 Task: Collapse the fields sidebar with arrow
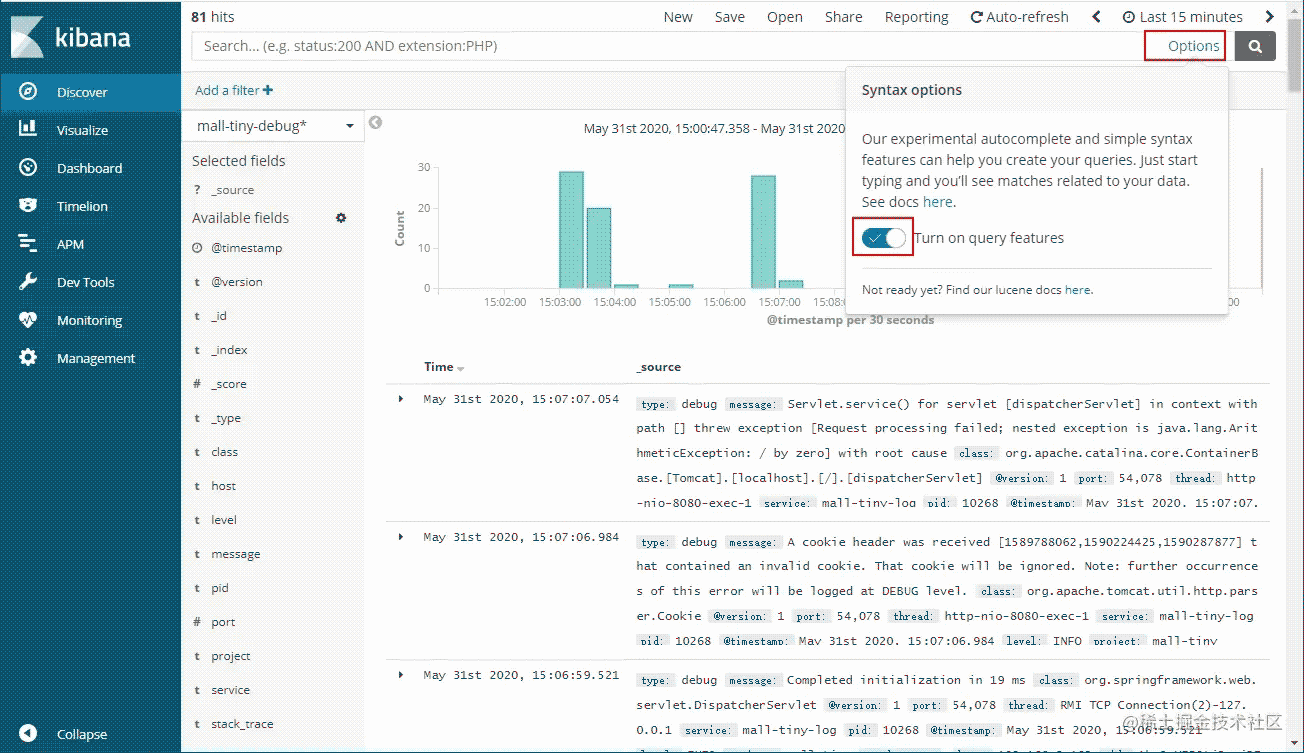(376, 123)
